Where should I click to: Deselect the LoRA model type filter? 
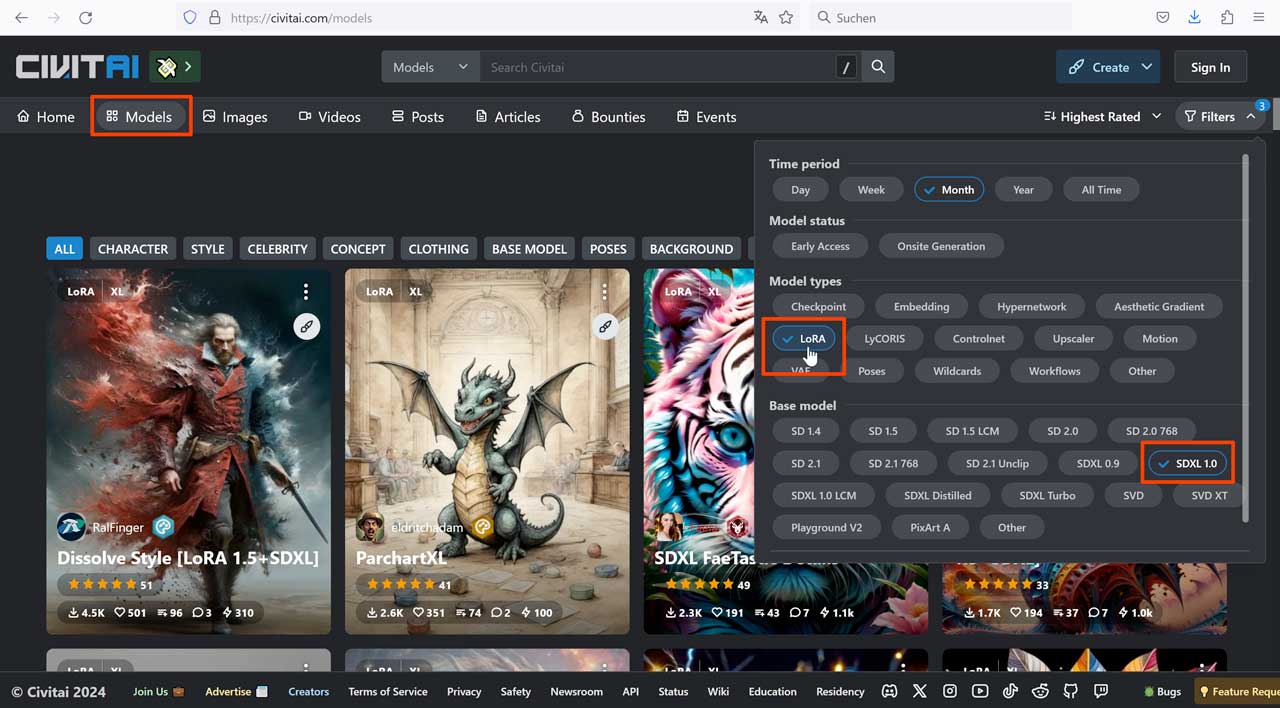click(x=804, y=339)
